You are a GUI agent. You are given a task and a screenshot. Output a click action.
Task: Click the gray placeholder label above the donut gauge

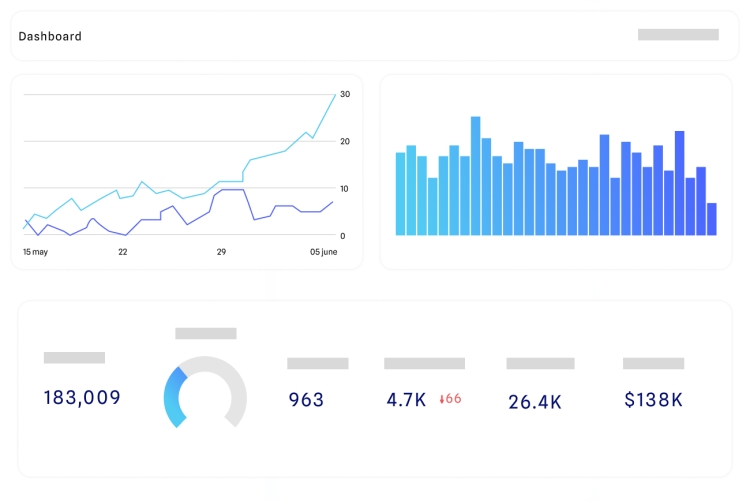point(206,333)
